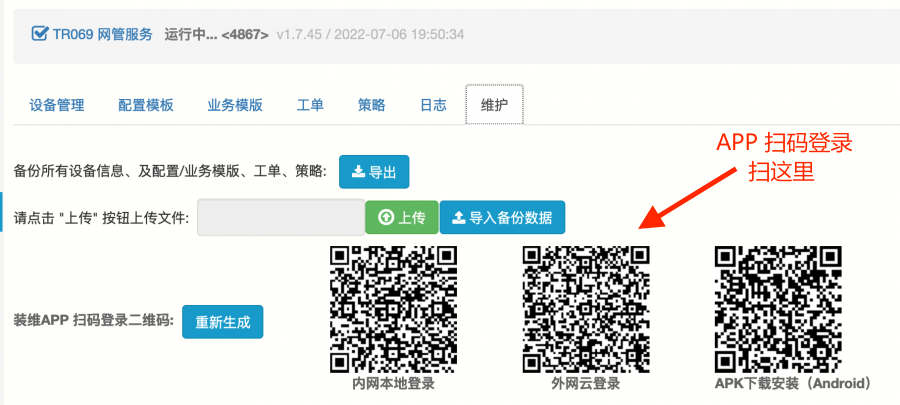Click the 外网云登录 QR code
Image resolution: width=900 pixels, height=405 pixels.
click(586, 308)
